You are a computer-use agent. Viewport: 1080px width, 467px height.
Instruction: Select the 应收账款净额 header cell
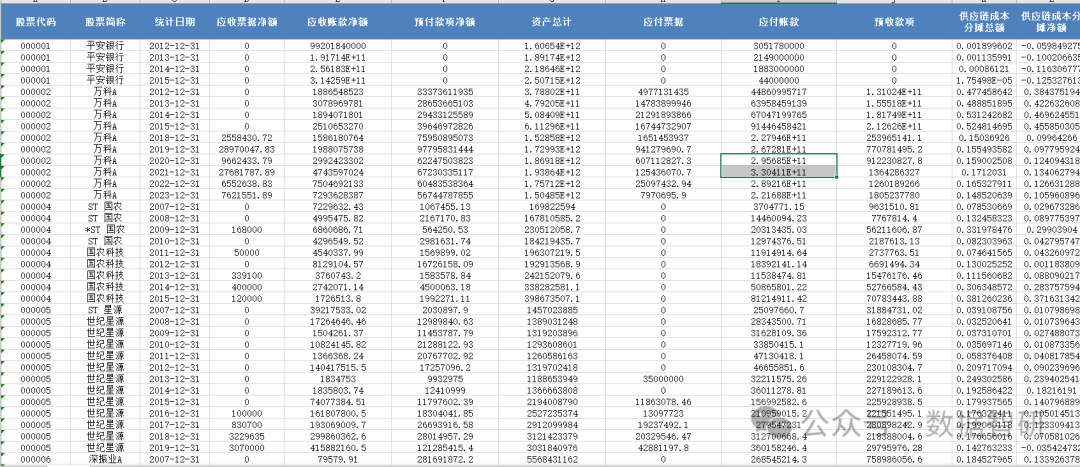point(338,22)
